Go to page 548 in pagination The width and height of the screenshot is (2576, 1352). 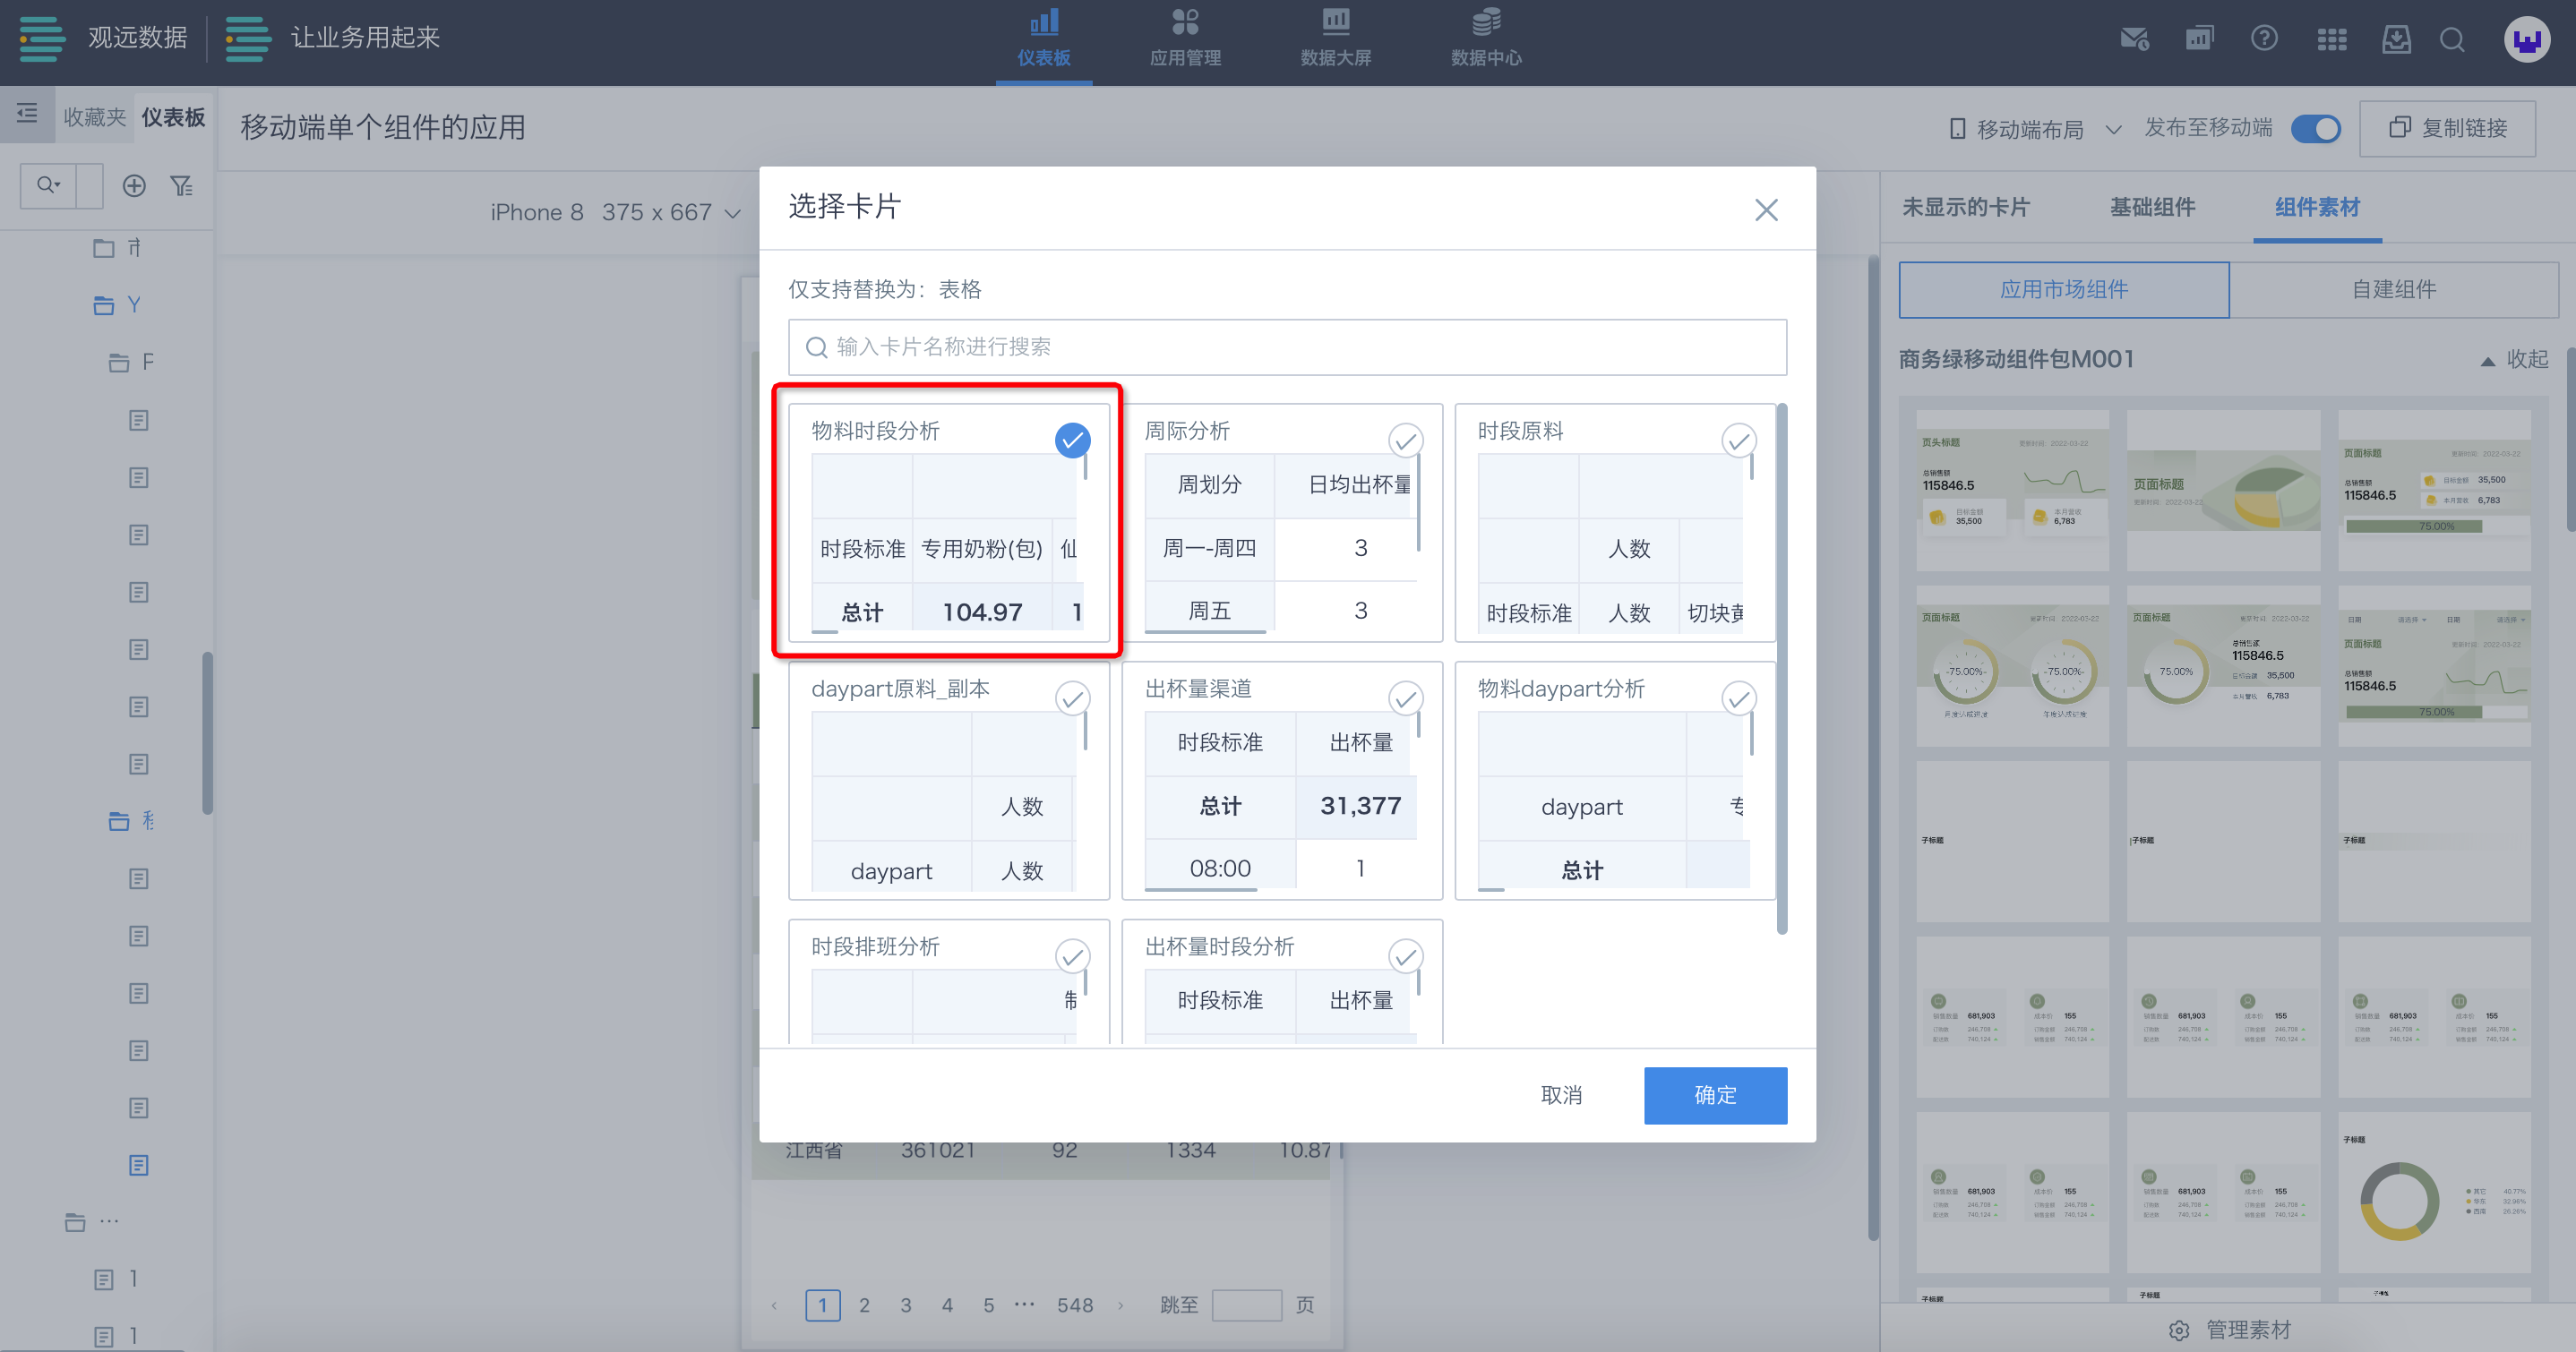point(1075,1305)
